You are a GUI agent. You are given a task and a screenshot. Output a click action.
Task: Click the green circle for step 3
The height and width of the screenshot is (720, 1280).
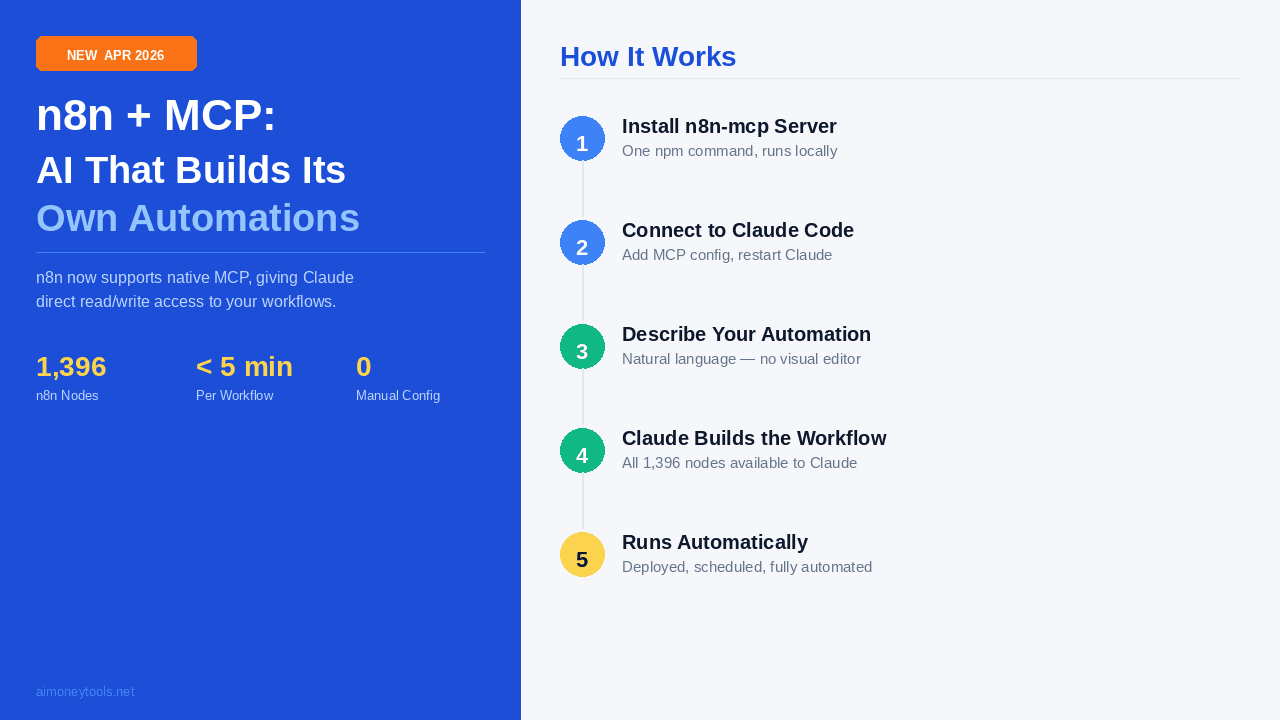[x=582, y=348]
